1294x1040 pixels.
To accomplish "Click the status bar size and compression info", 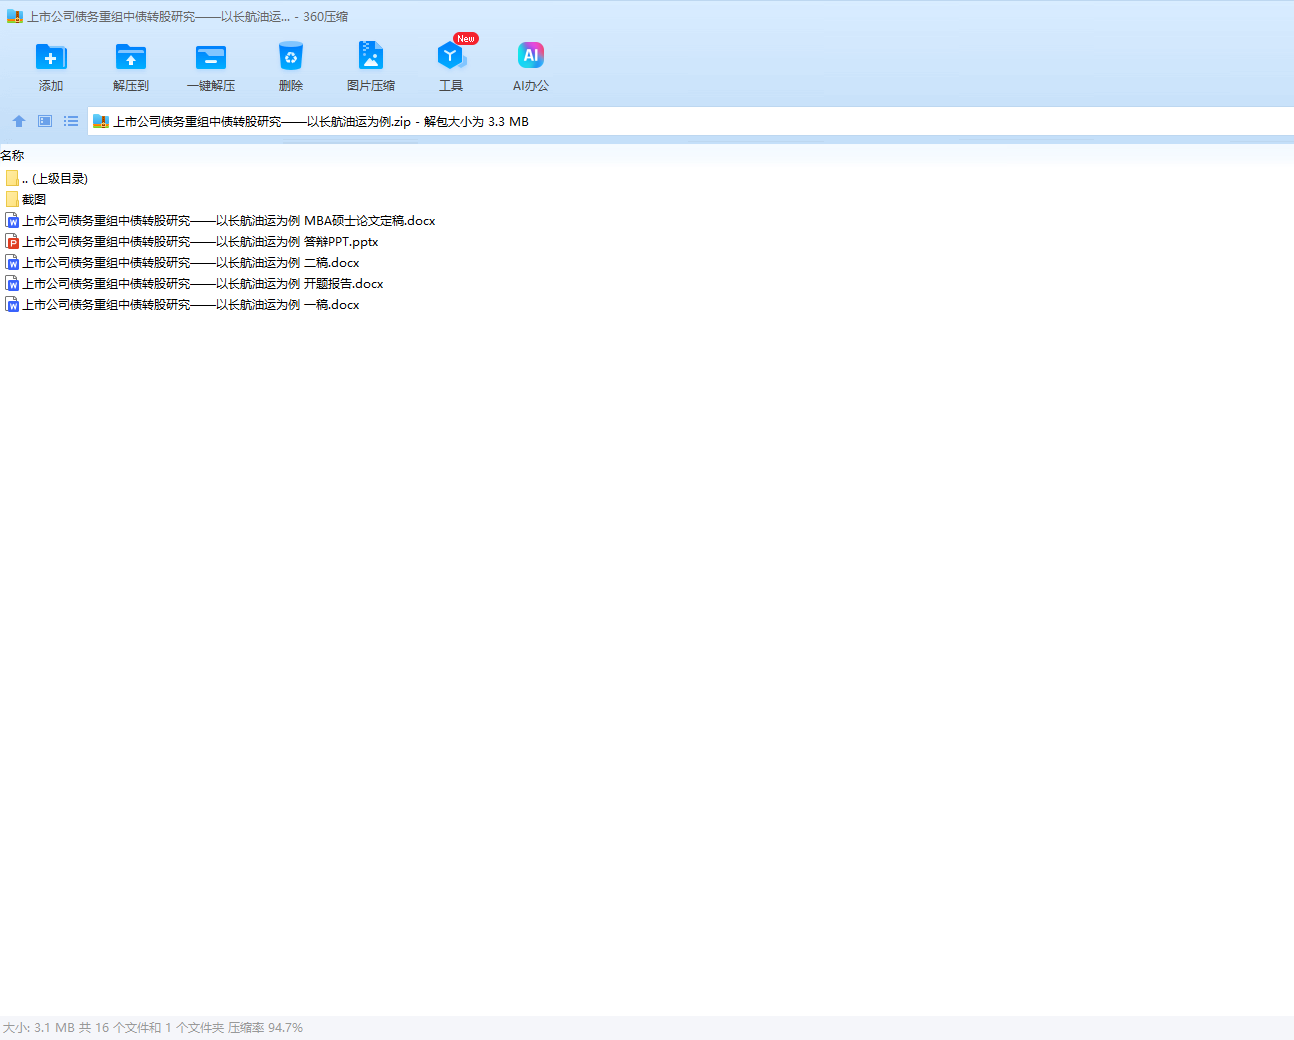I will 153,1027.
